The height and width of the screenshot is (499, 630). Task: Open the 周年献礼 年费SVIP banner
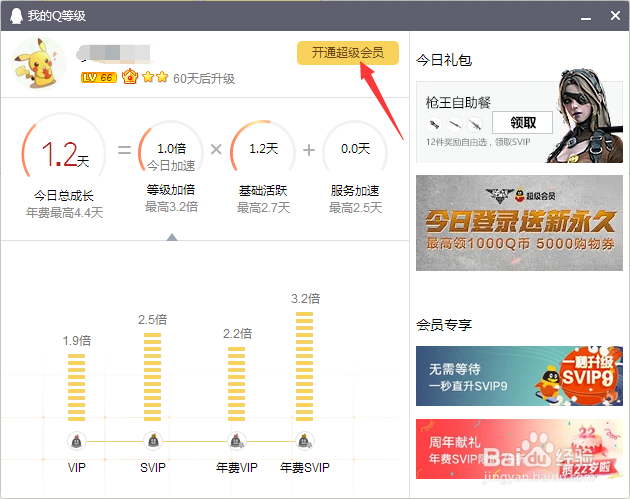point(519,449)
